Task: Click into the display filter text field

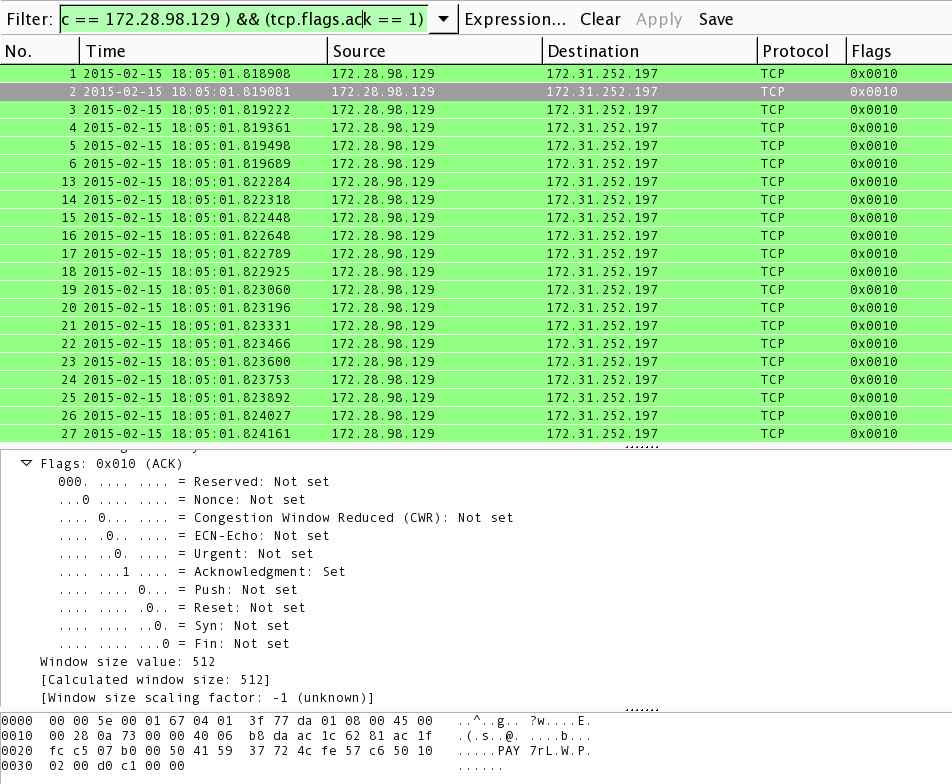Action: [244, 19]
